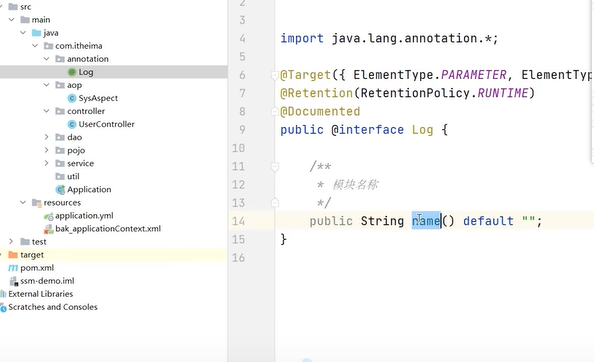
Task: Click the java source folder icon
Action: (x=36, y=33)
